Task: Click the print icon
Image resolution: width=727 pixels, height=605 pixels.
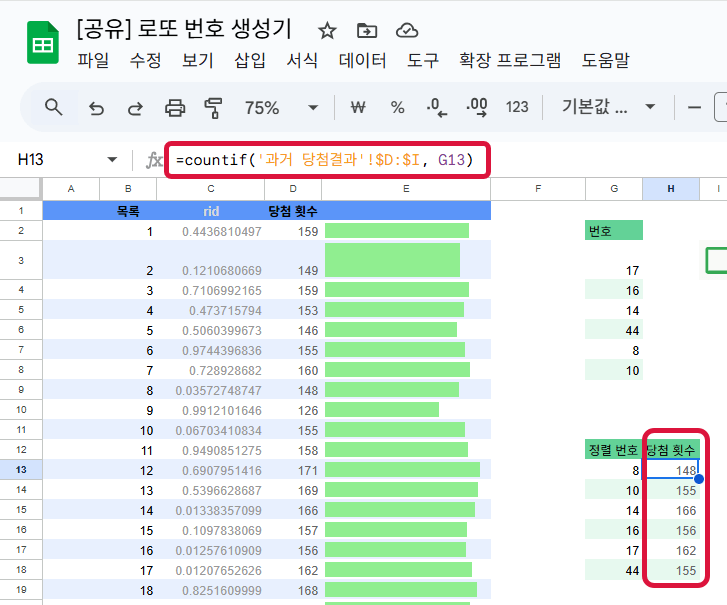Action: [x=175, y=107]
